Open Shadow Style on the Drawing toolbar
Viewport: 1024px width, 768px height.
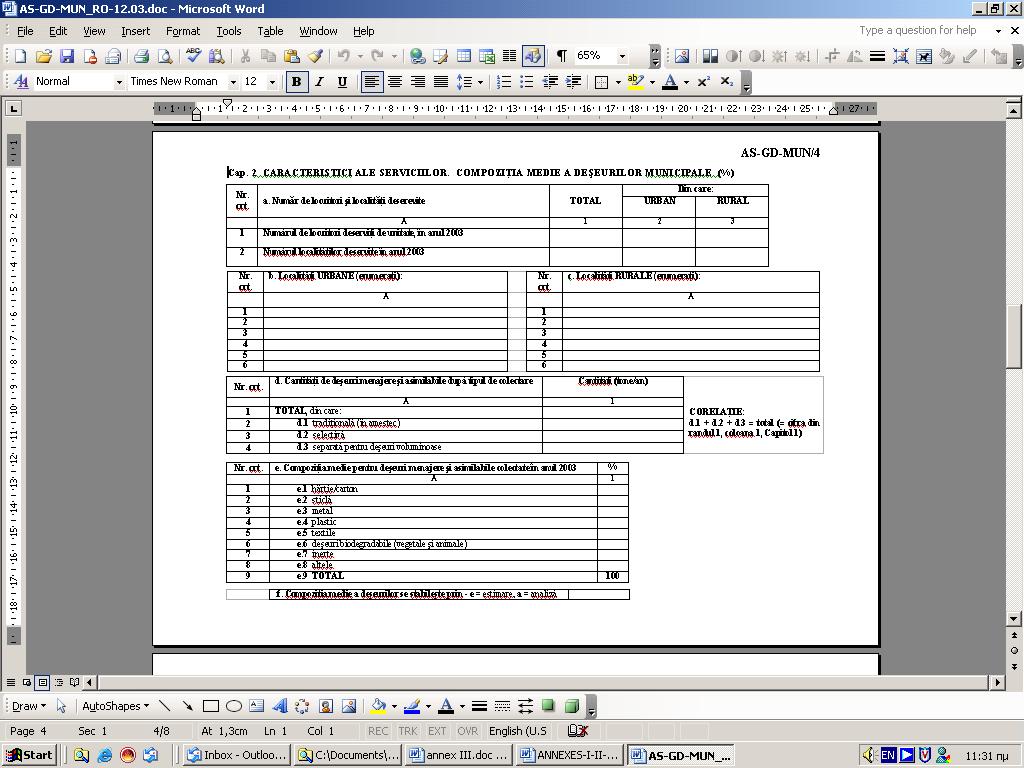pos(549,706)
